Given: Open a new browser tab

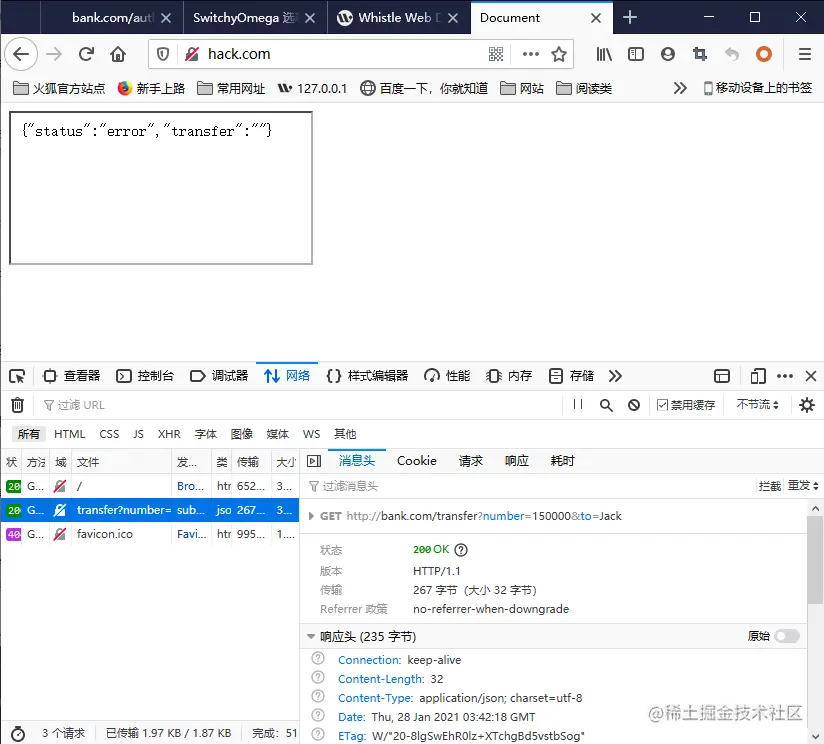Looking at the screenshot, I should (630, 18).
